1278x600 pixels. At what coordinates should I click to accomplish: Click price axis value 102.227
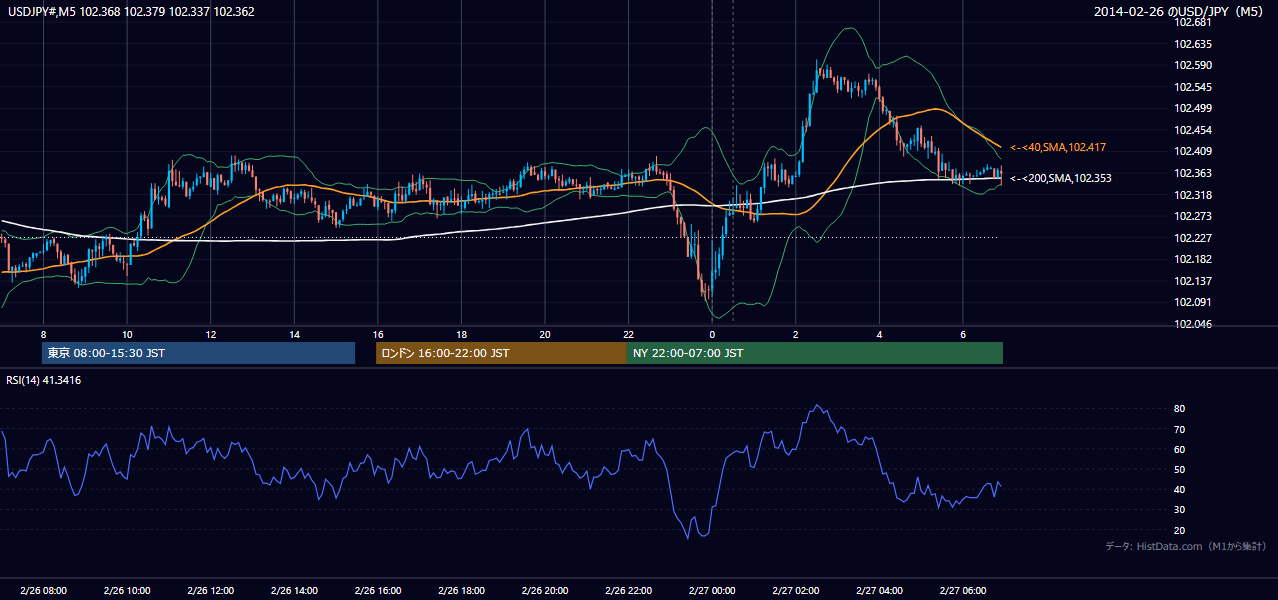1192,238
